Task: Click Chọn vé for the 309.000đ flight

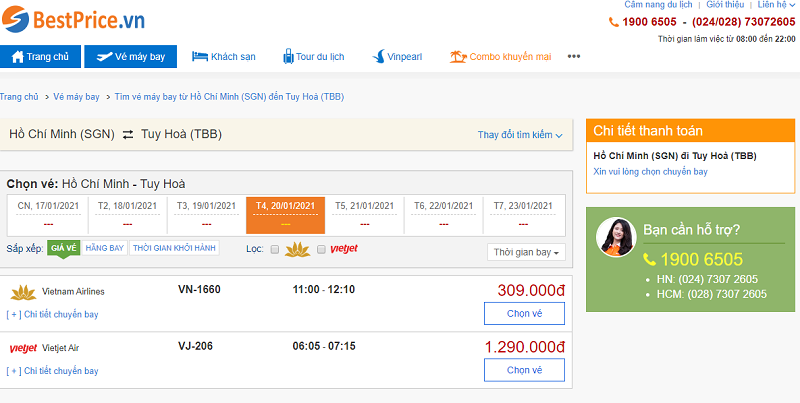Action: 524,314
